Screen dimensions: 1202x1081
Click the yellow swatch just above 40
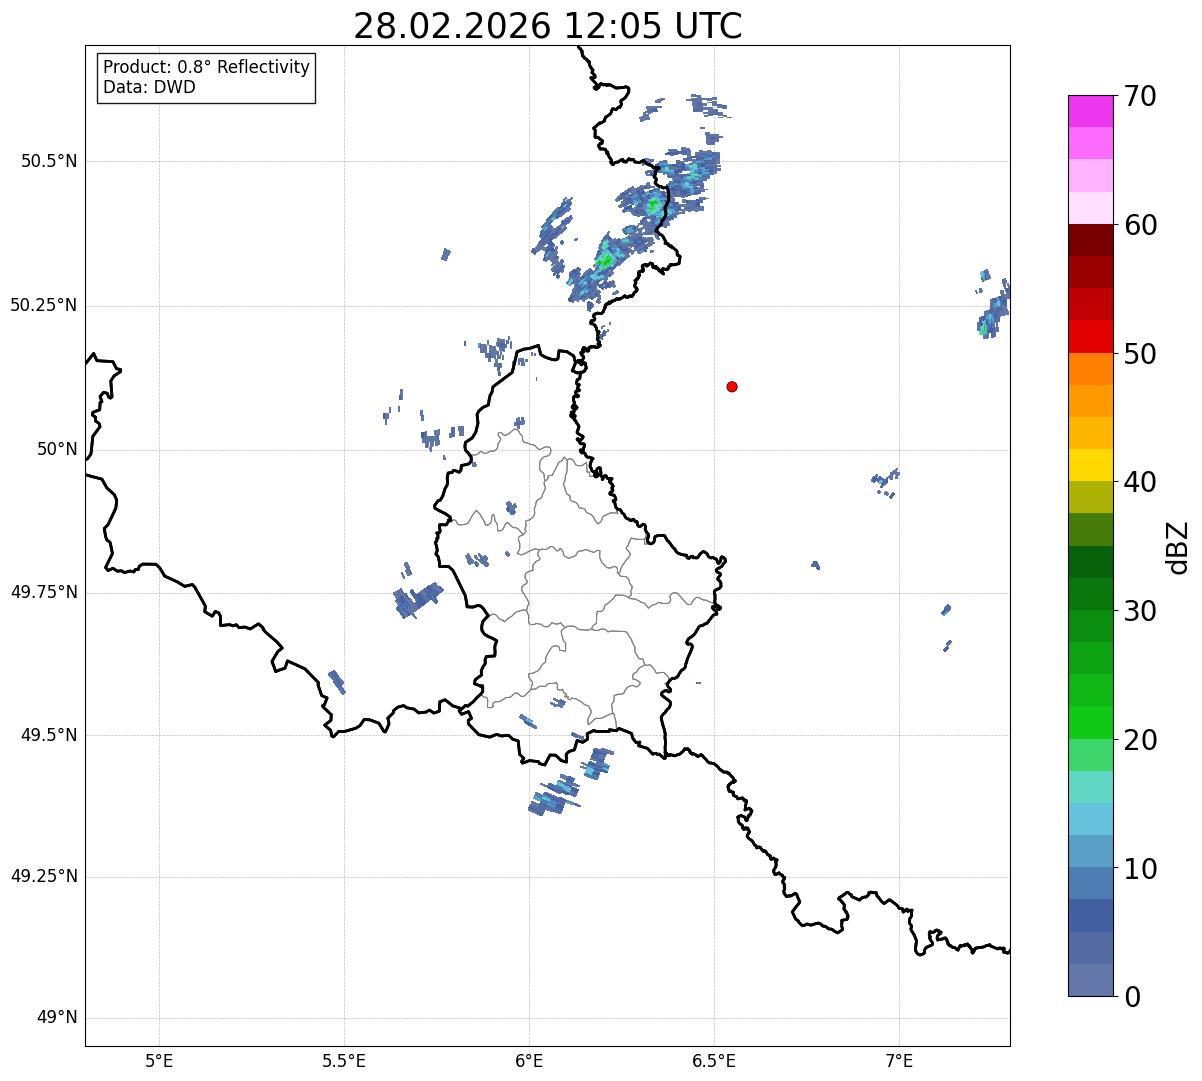tap(1090, 465)
